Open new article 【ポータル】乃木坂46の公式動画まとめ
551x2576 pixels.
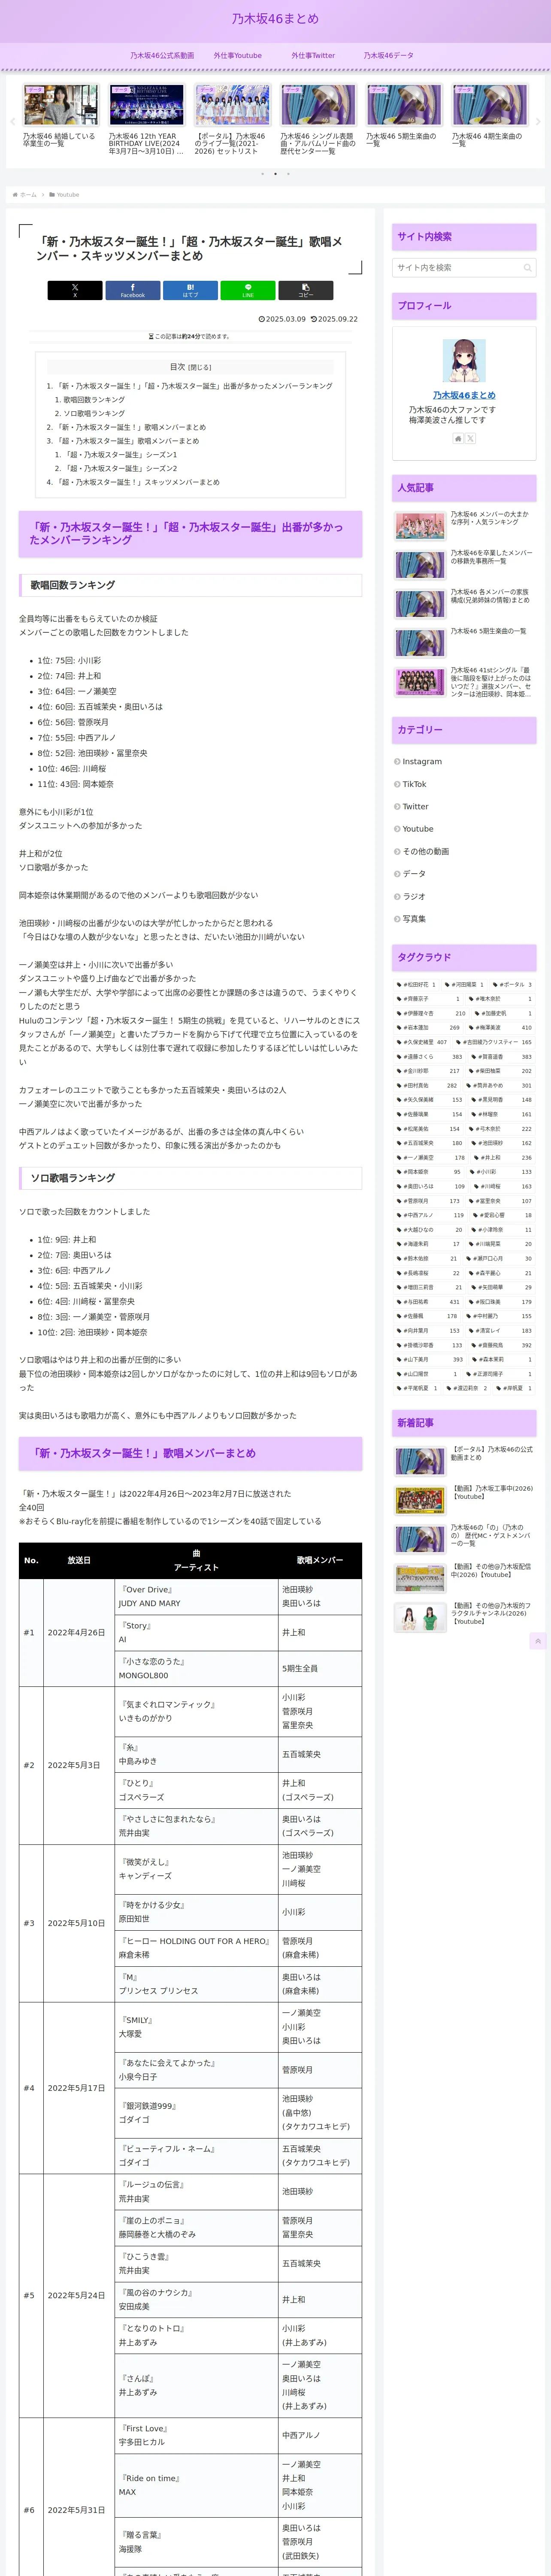(x=464, y=1460)
